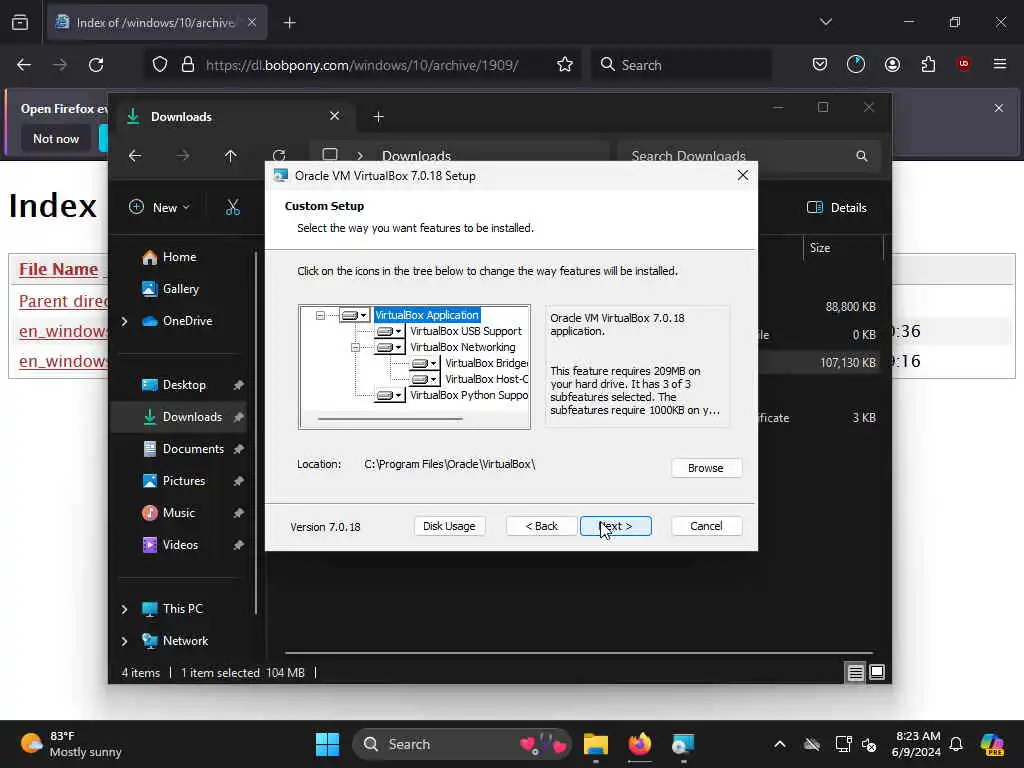Open a new Firefox tab
Image resolution: width=1024 pixels, height=768 pixels.
pos(289,23)
